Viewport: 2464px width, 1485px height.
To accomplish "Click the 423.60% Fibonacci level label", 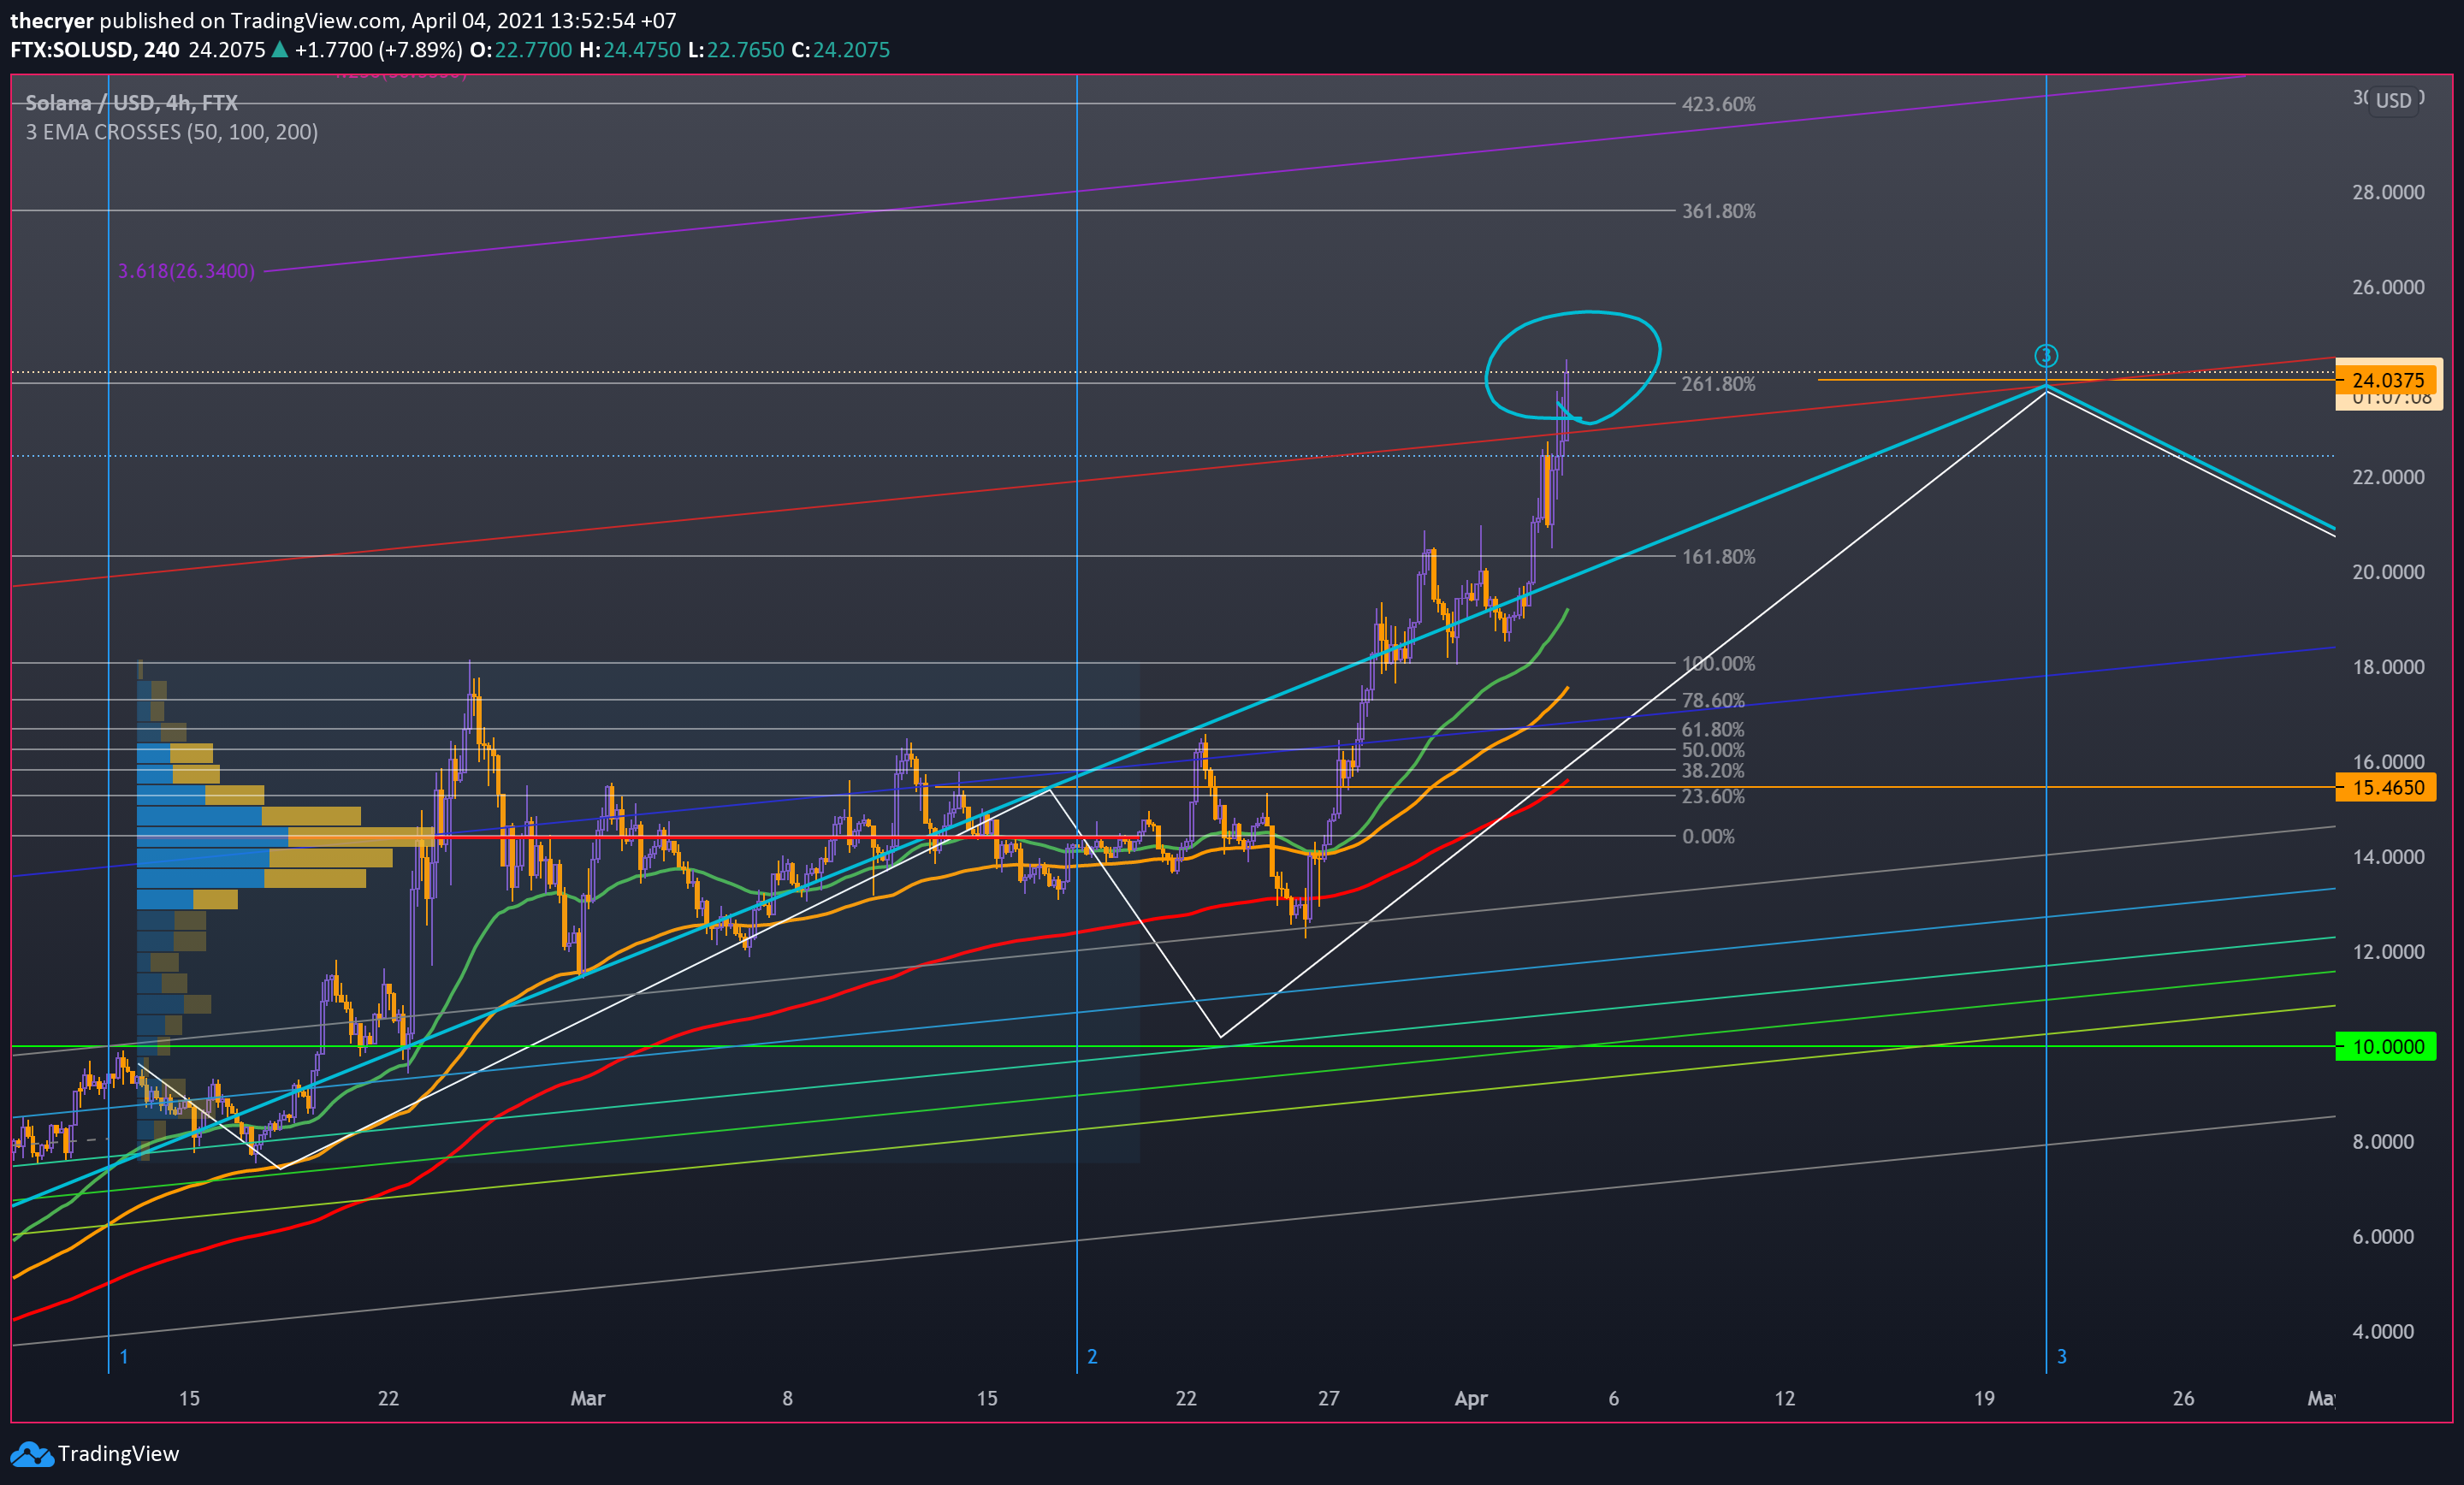I will click(1718, 104).
